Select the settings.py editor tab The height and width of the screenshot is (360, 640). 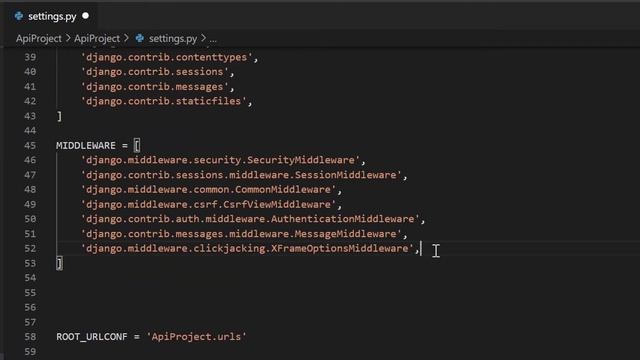[51, 16]
